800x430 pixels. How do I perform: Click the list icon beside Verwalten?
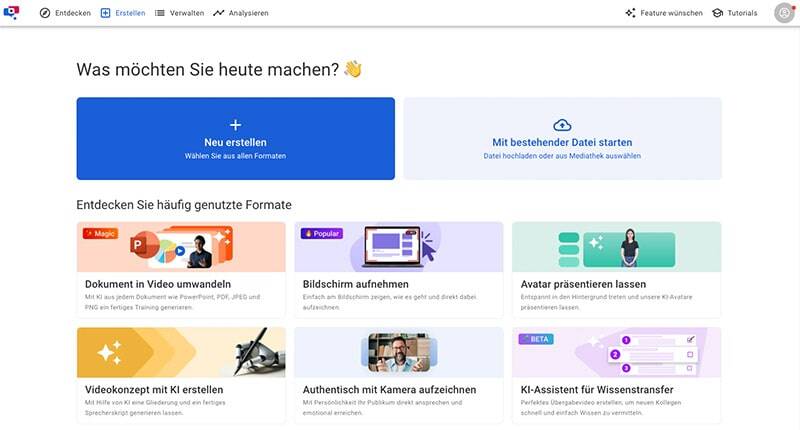pyautogui.click(x=160, y=13)
